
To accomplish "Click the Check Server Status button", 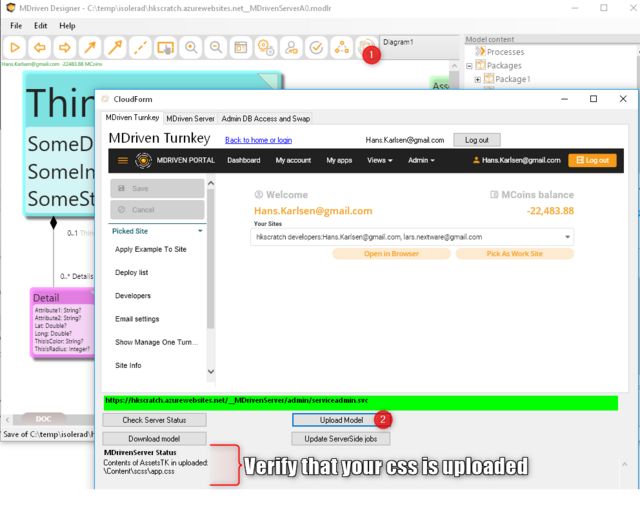I will click(x=154, y=420).
